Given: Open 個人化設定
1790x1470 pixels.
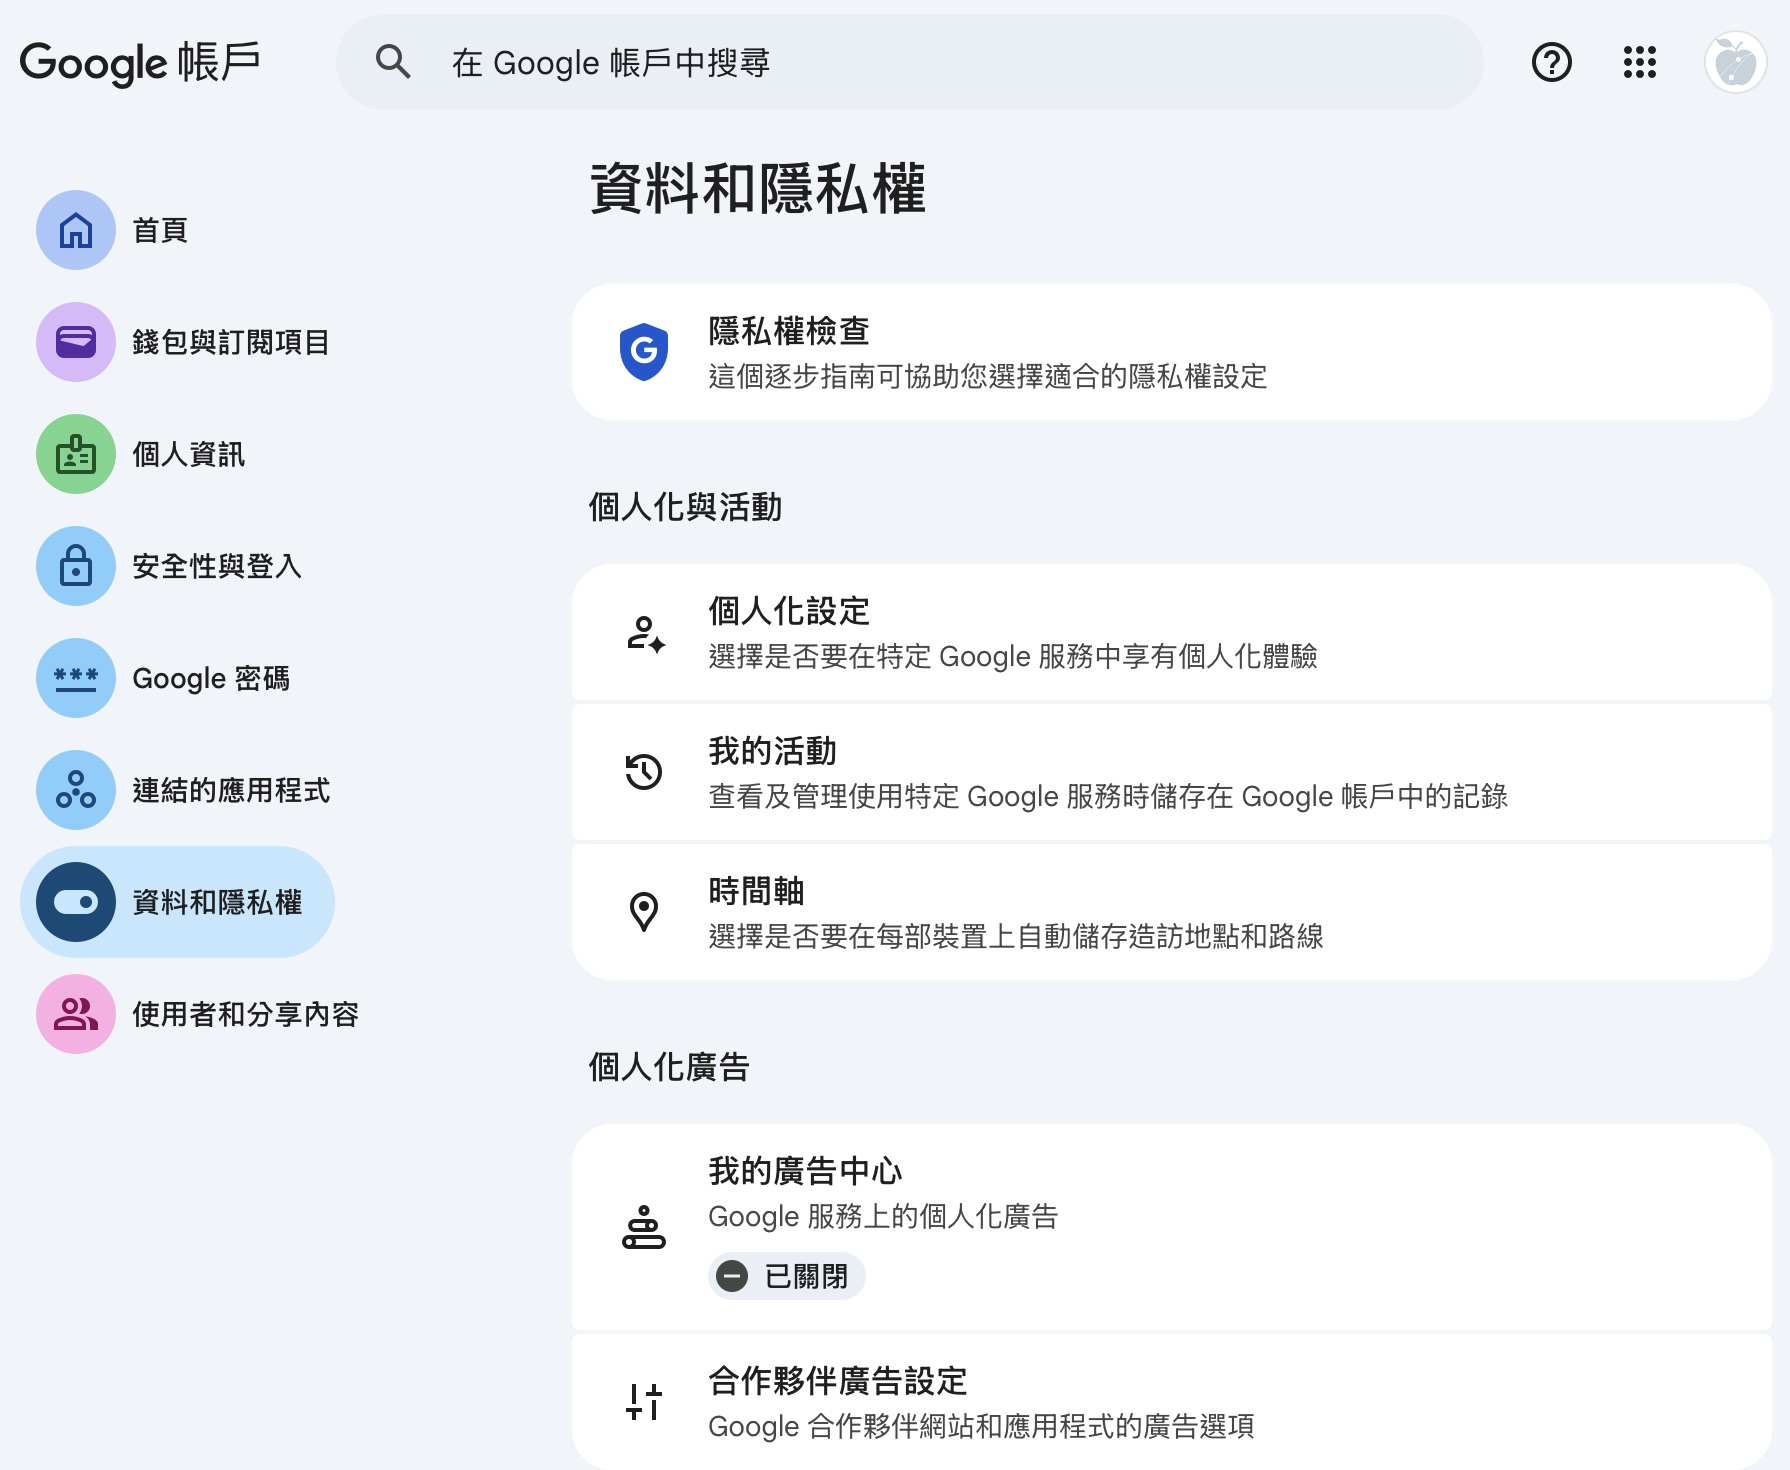Looking at the screenshot, I should click(1171, 632).
